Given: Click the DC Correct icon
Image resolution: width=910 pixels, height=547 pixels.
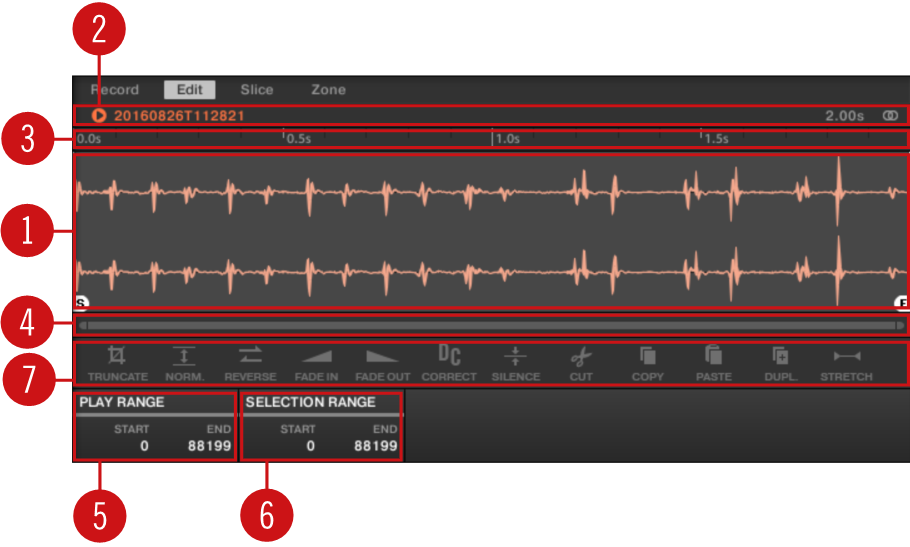Looking at the screenshot, I should click(449, 355).
